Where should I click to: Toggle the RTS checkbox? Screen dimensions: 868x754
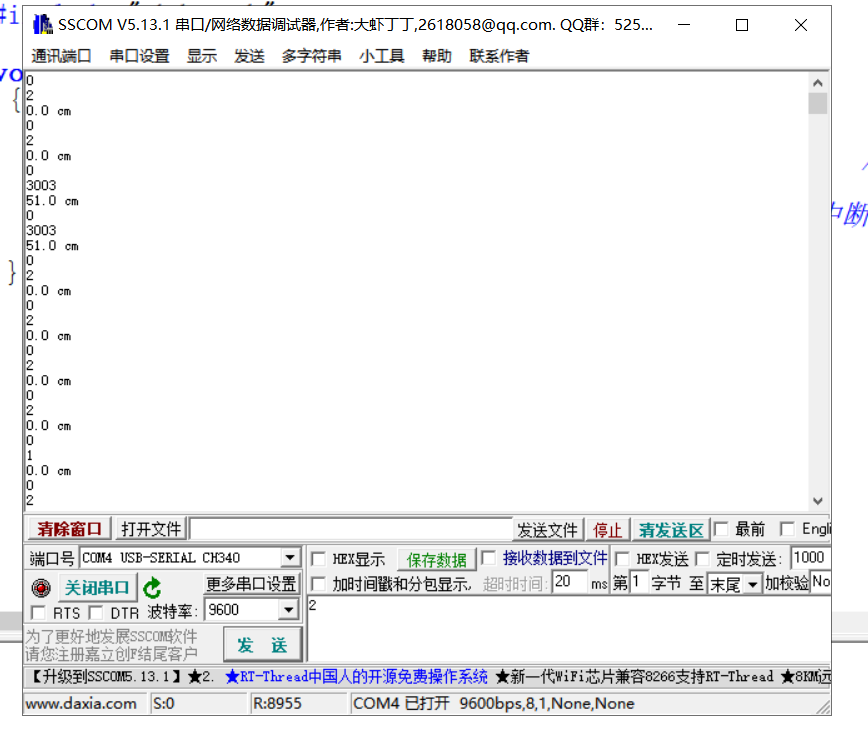point(39,612)
